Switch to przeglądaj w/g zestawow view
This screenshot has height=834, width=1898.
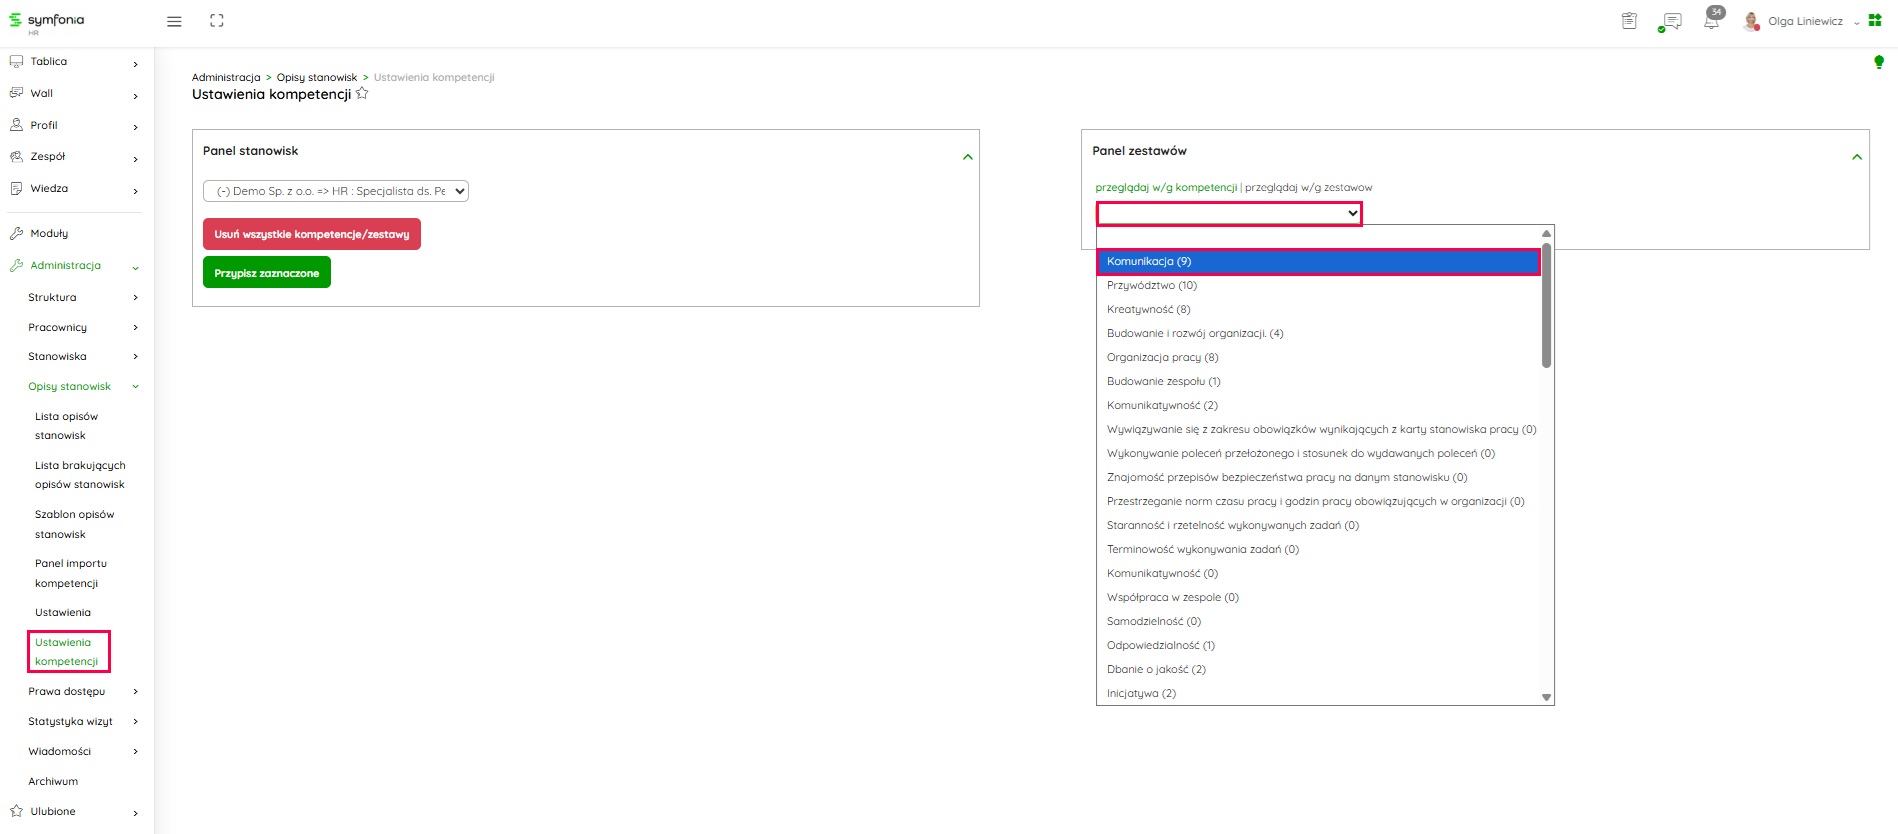click(x=1308, y=188)
